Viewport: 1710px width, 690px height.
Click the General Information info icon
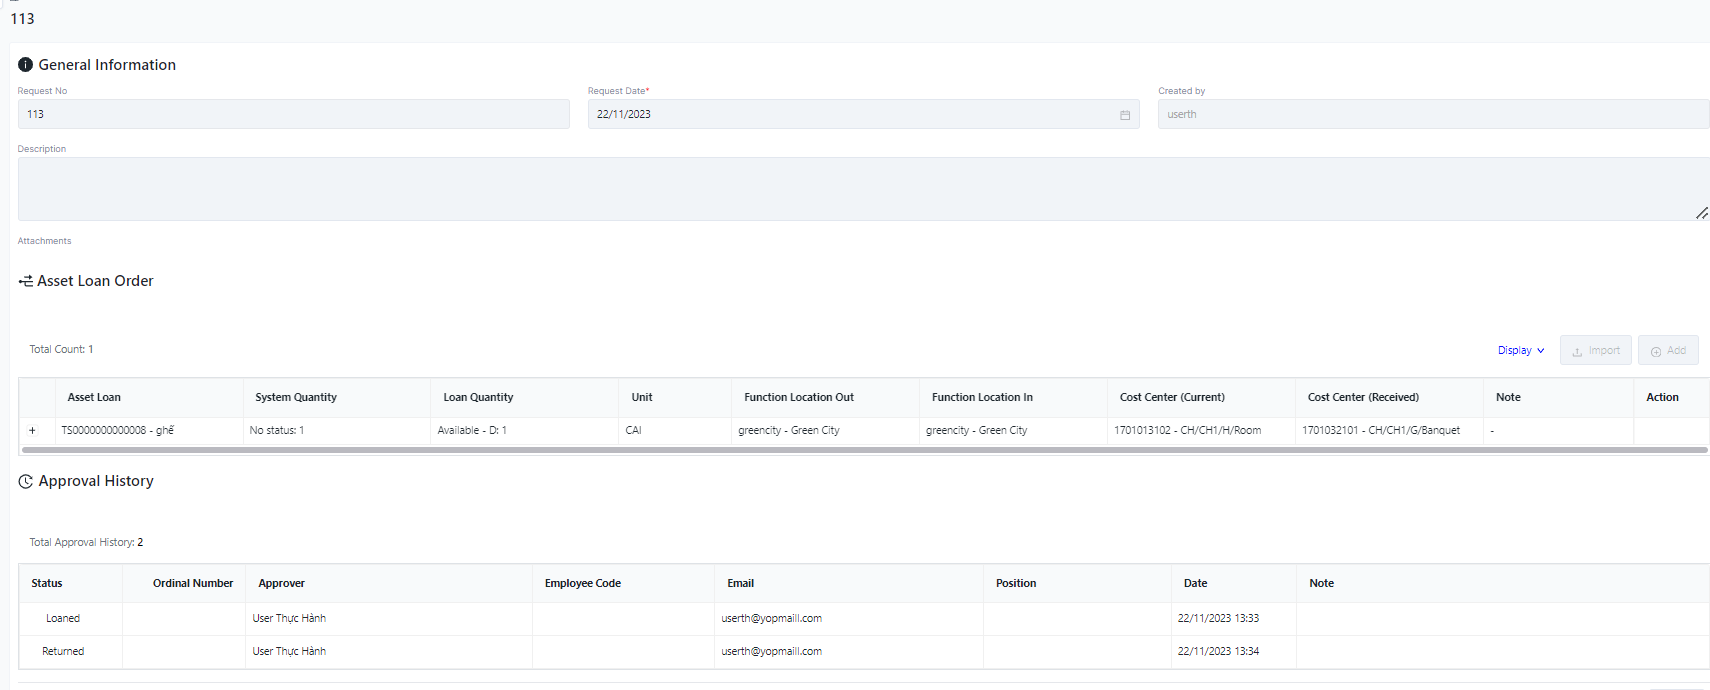(x=25, y=65)
